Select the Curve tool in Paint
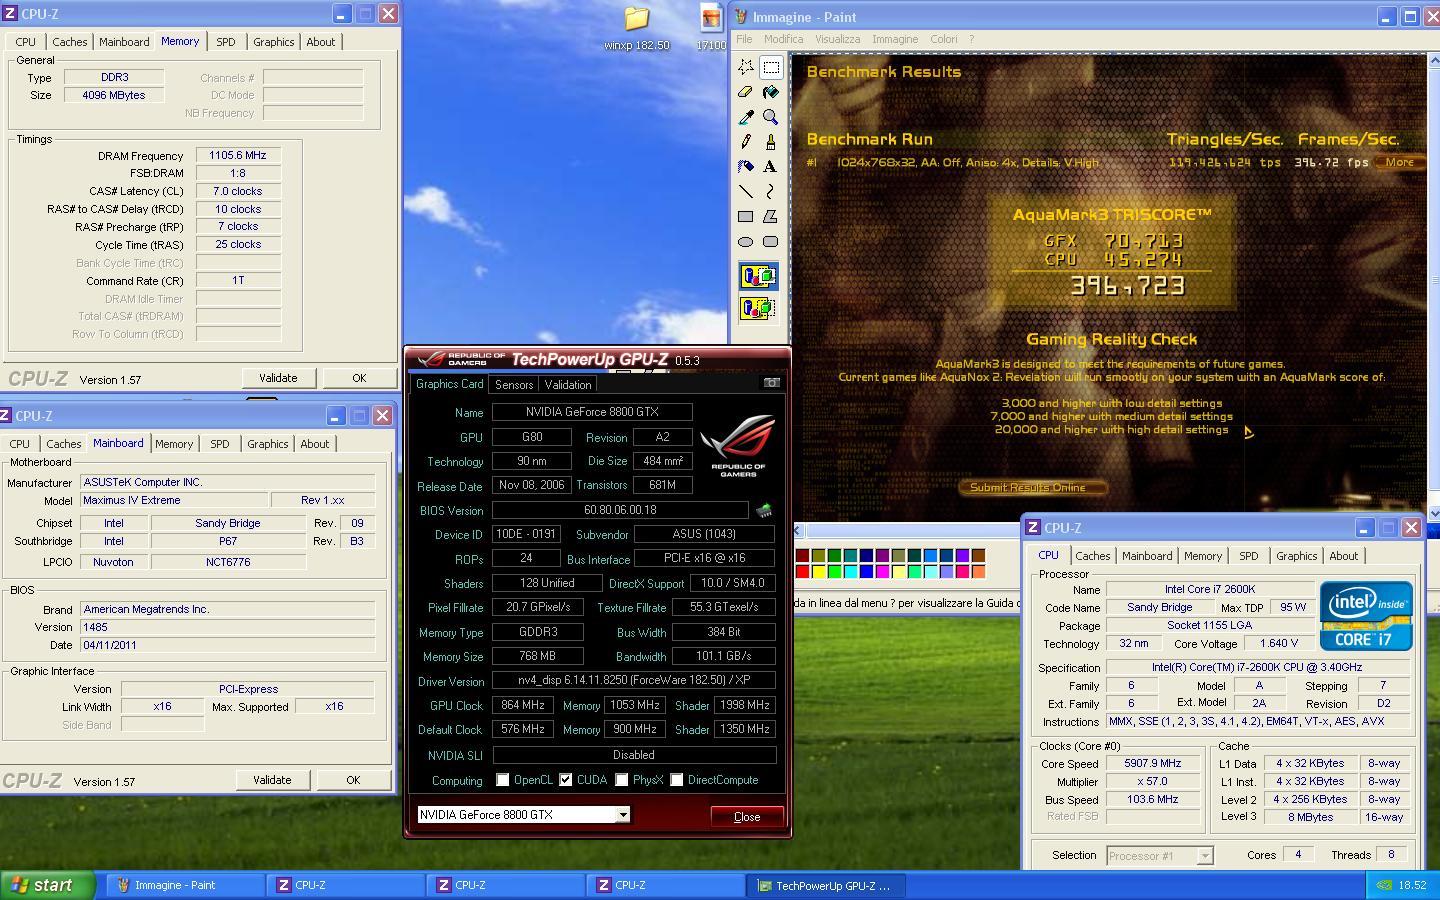1440x900 pixels. tap(771, 191)
